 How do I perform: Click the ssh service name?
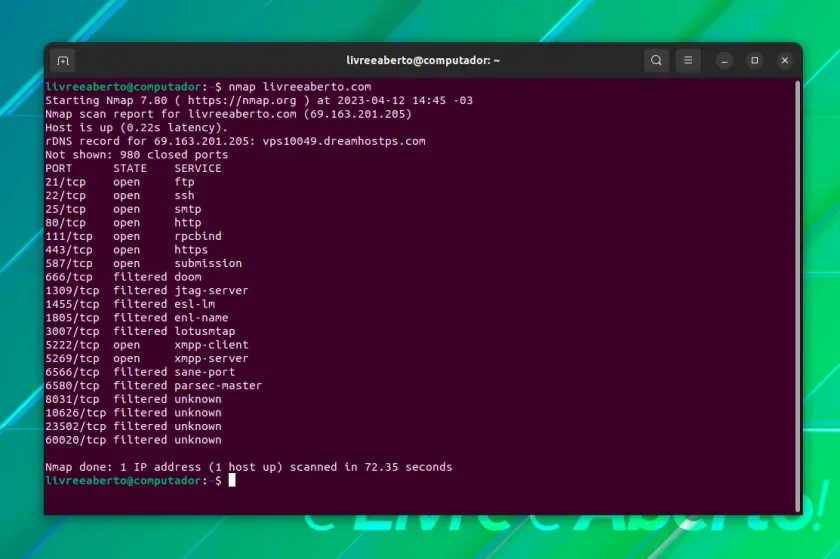coord(184,196)
